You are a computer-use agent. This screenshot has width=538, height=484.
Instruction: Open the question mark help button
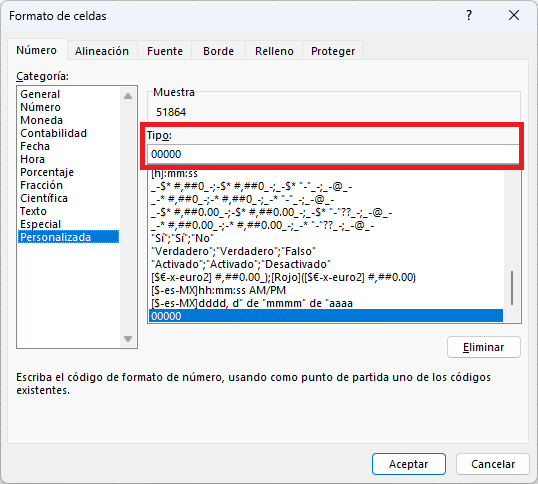(x=469, y=15)
